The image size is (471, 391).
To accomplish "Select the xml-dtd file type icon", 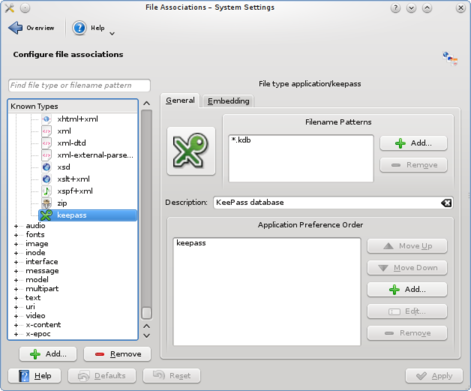I will point(47,143).
